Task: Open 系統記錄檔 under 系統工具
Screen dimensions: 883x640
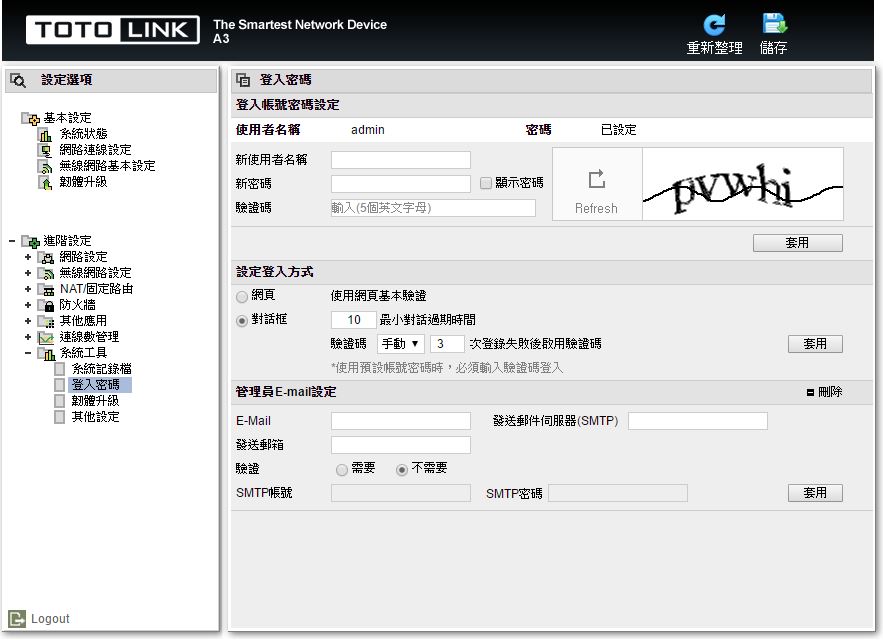Action: pyautogui.click(x=101, y=369)
